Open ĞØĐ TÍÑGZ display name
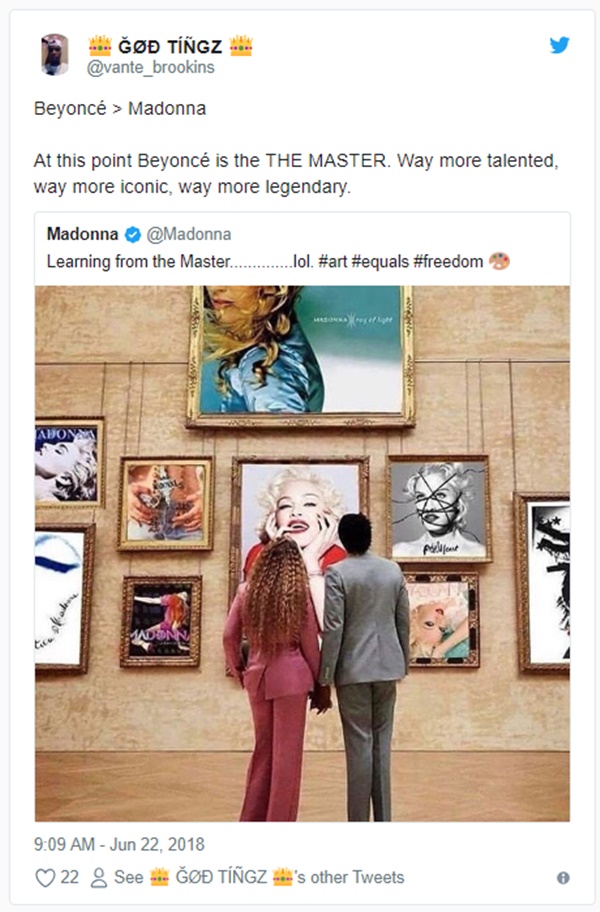 pyautogui.click(x=170, y=46)
